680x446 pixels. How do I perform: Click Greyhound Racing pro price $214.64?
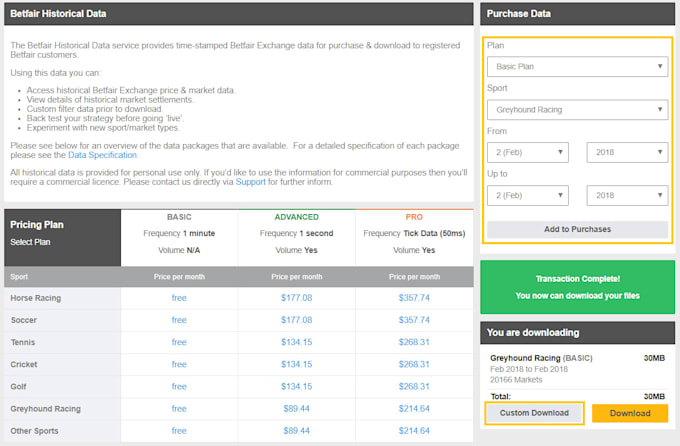(414, 409)
